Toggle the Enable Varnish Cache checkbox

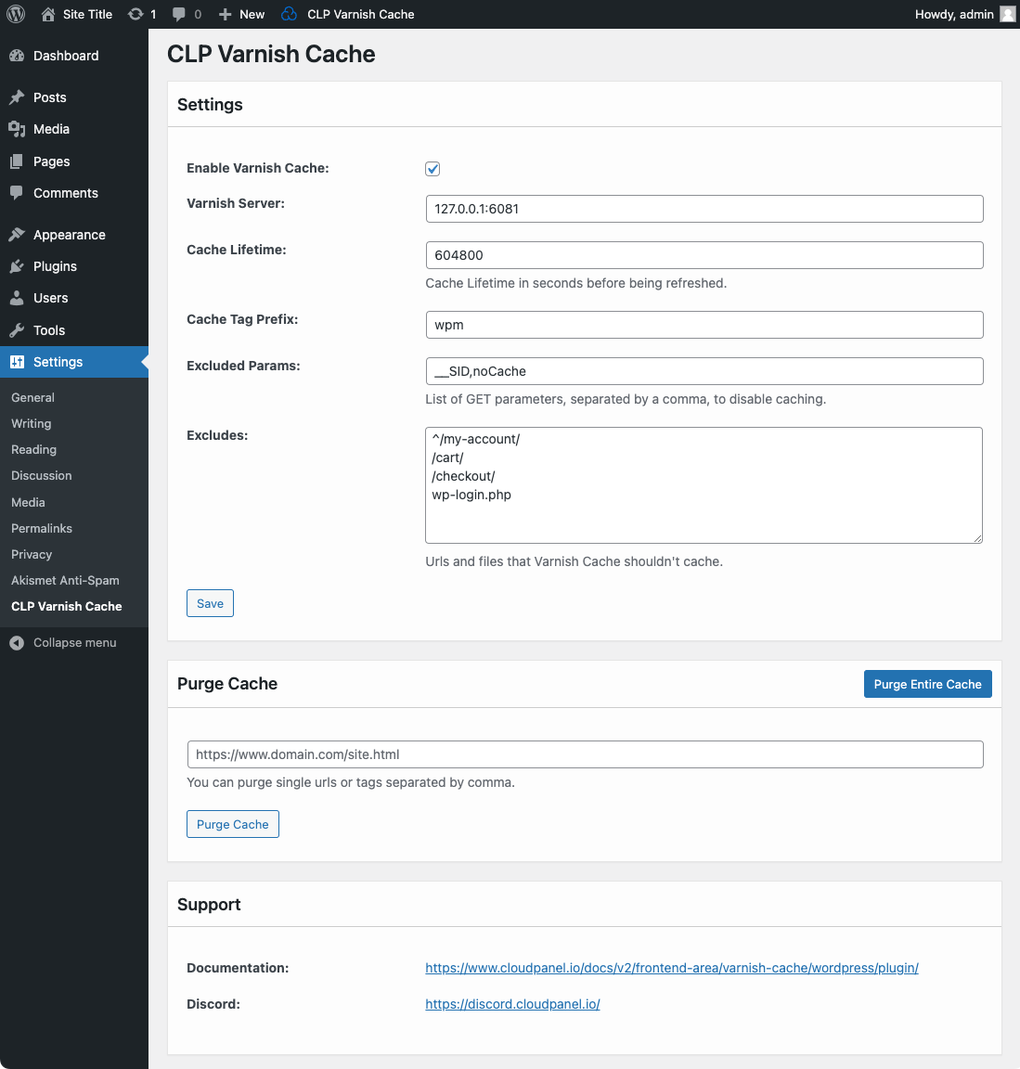point(432,168)
